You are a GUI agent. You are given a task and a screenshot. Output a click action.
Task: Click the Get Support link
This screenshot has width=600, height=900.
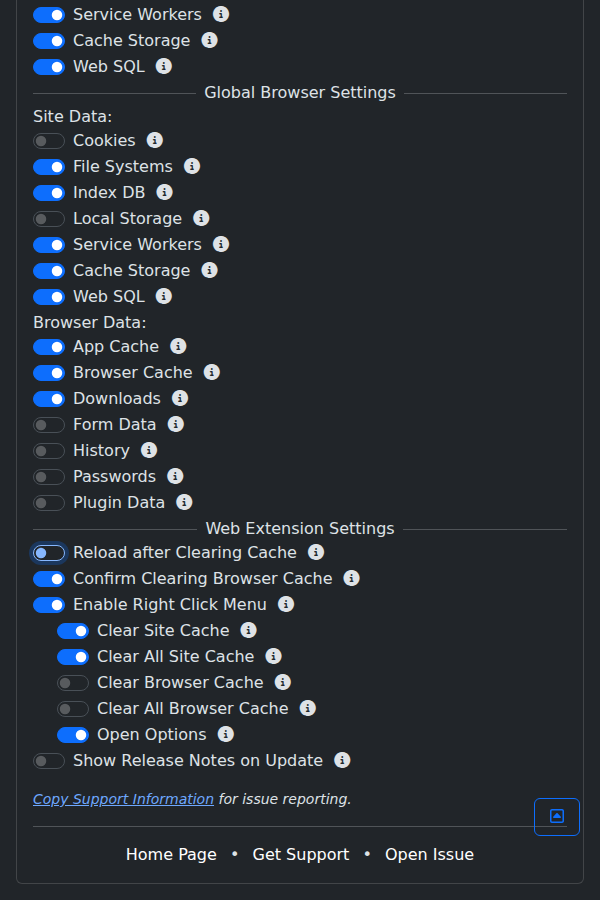[300, 854]
